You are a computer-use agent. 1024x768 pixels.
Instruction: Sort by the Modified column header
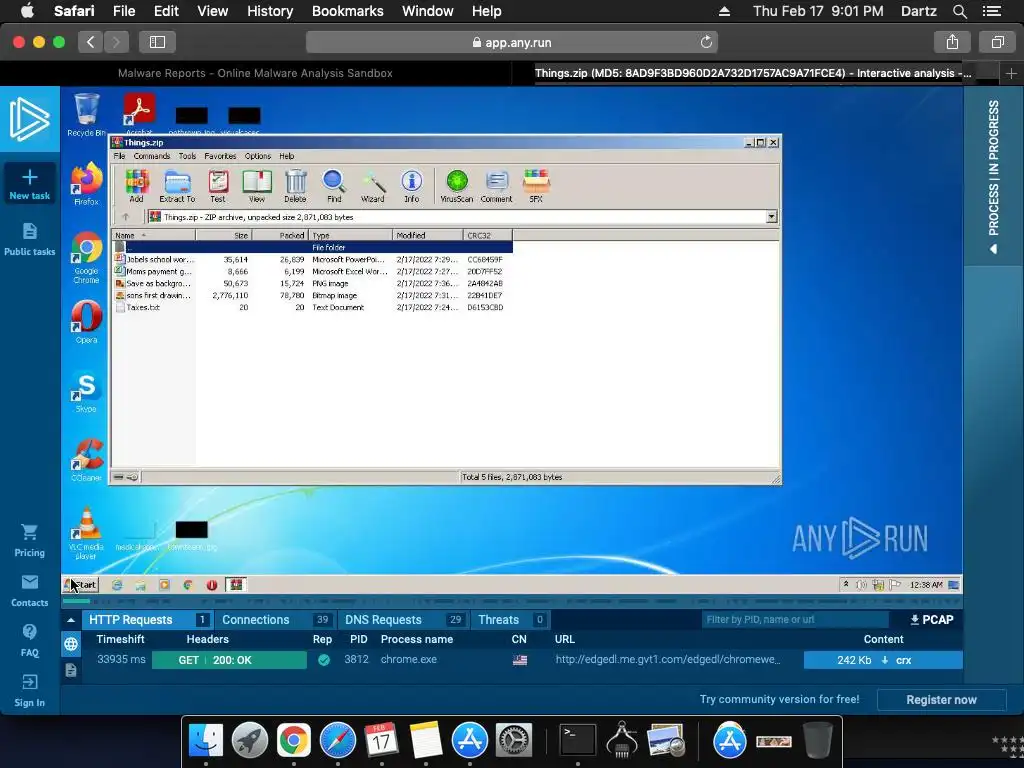point(428,235)
